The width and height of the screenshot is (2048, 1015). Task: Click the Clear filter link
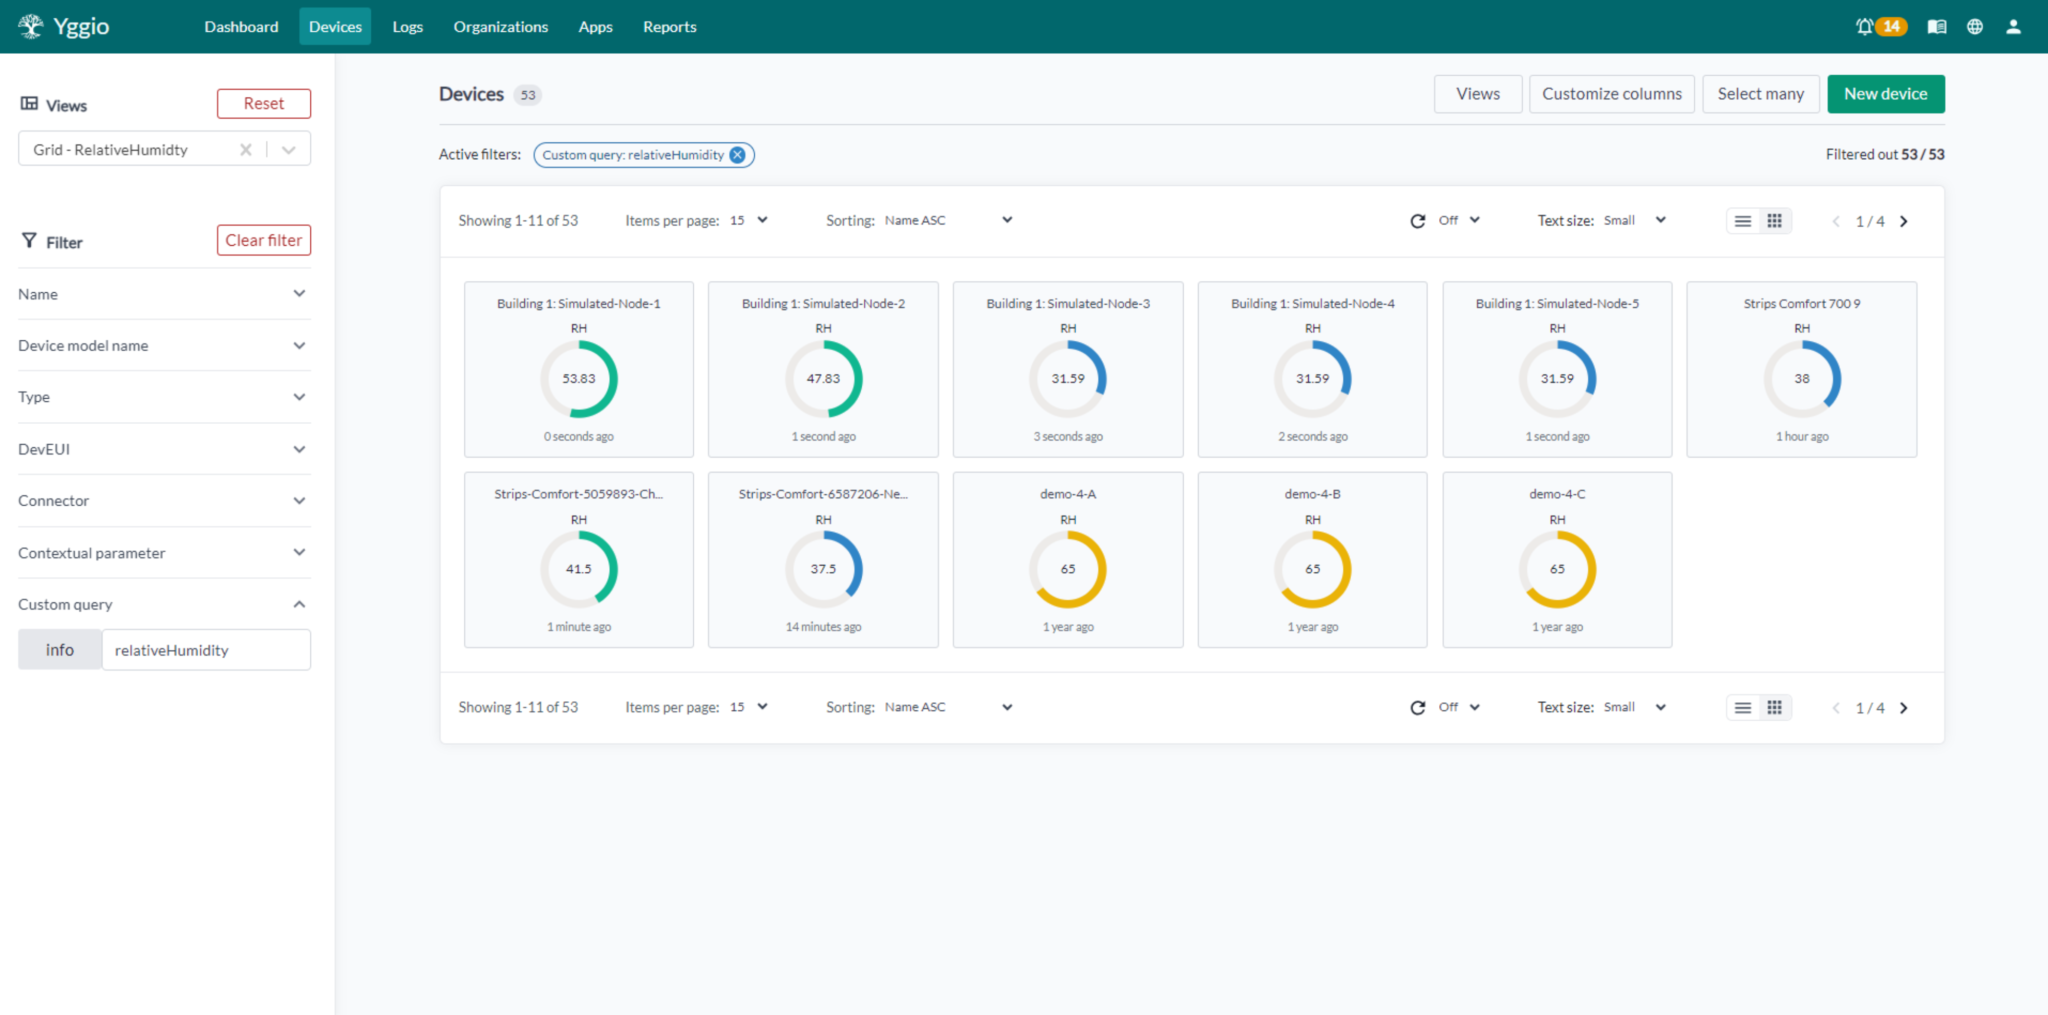point(263,240)
